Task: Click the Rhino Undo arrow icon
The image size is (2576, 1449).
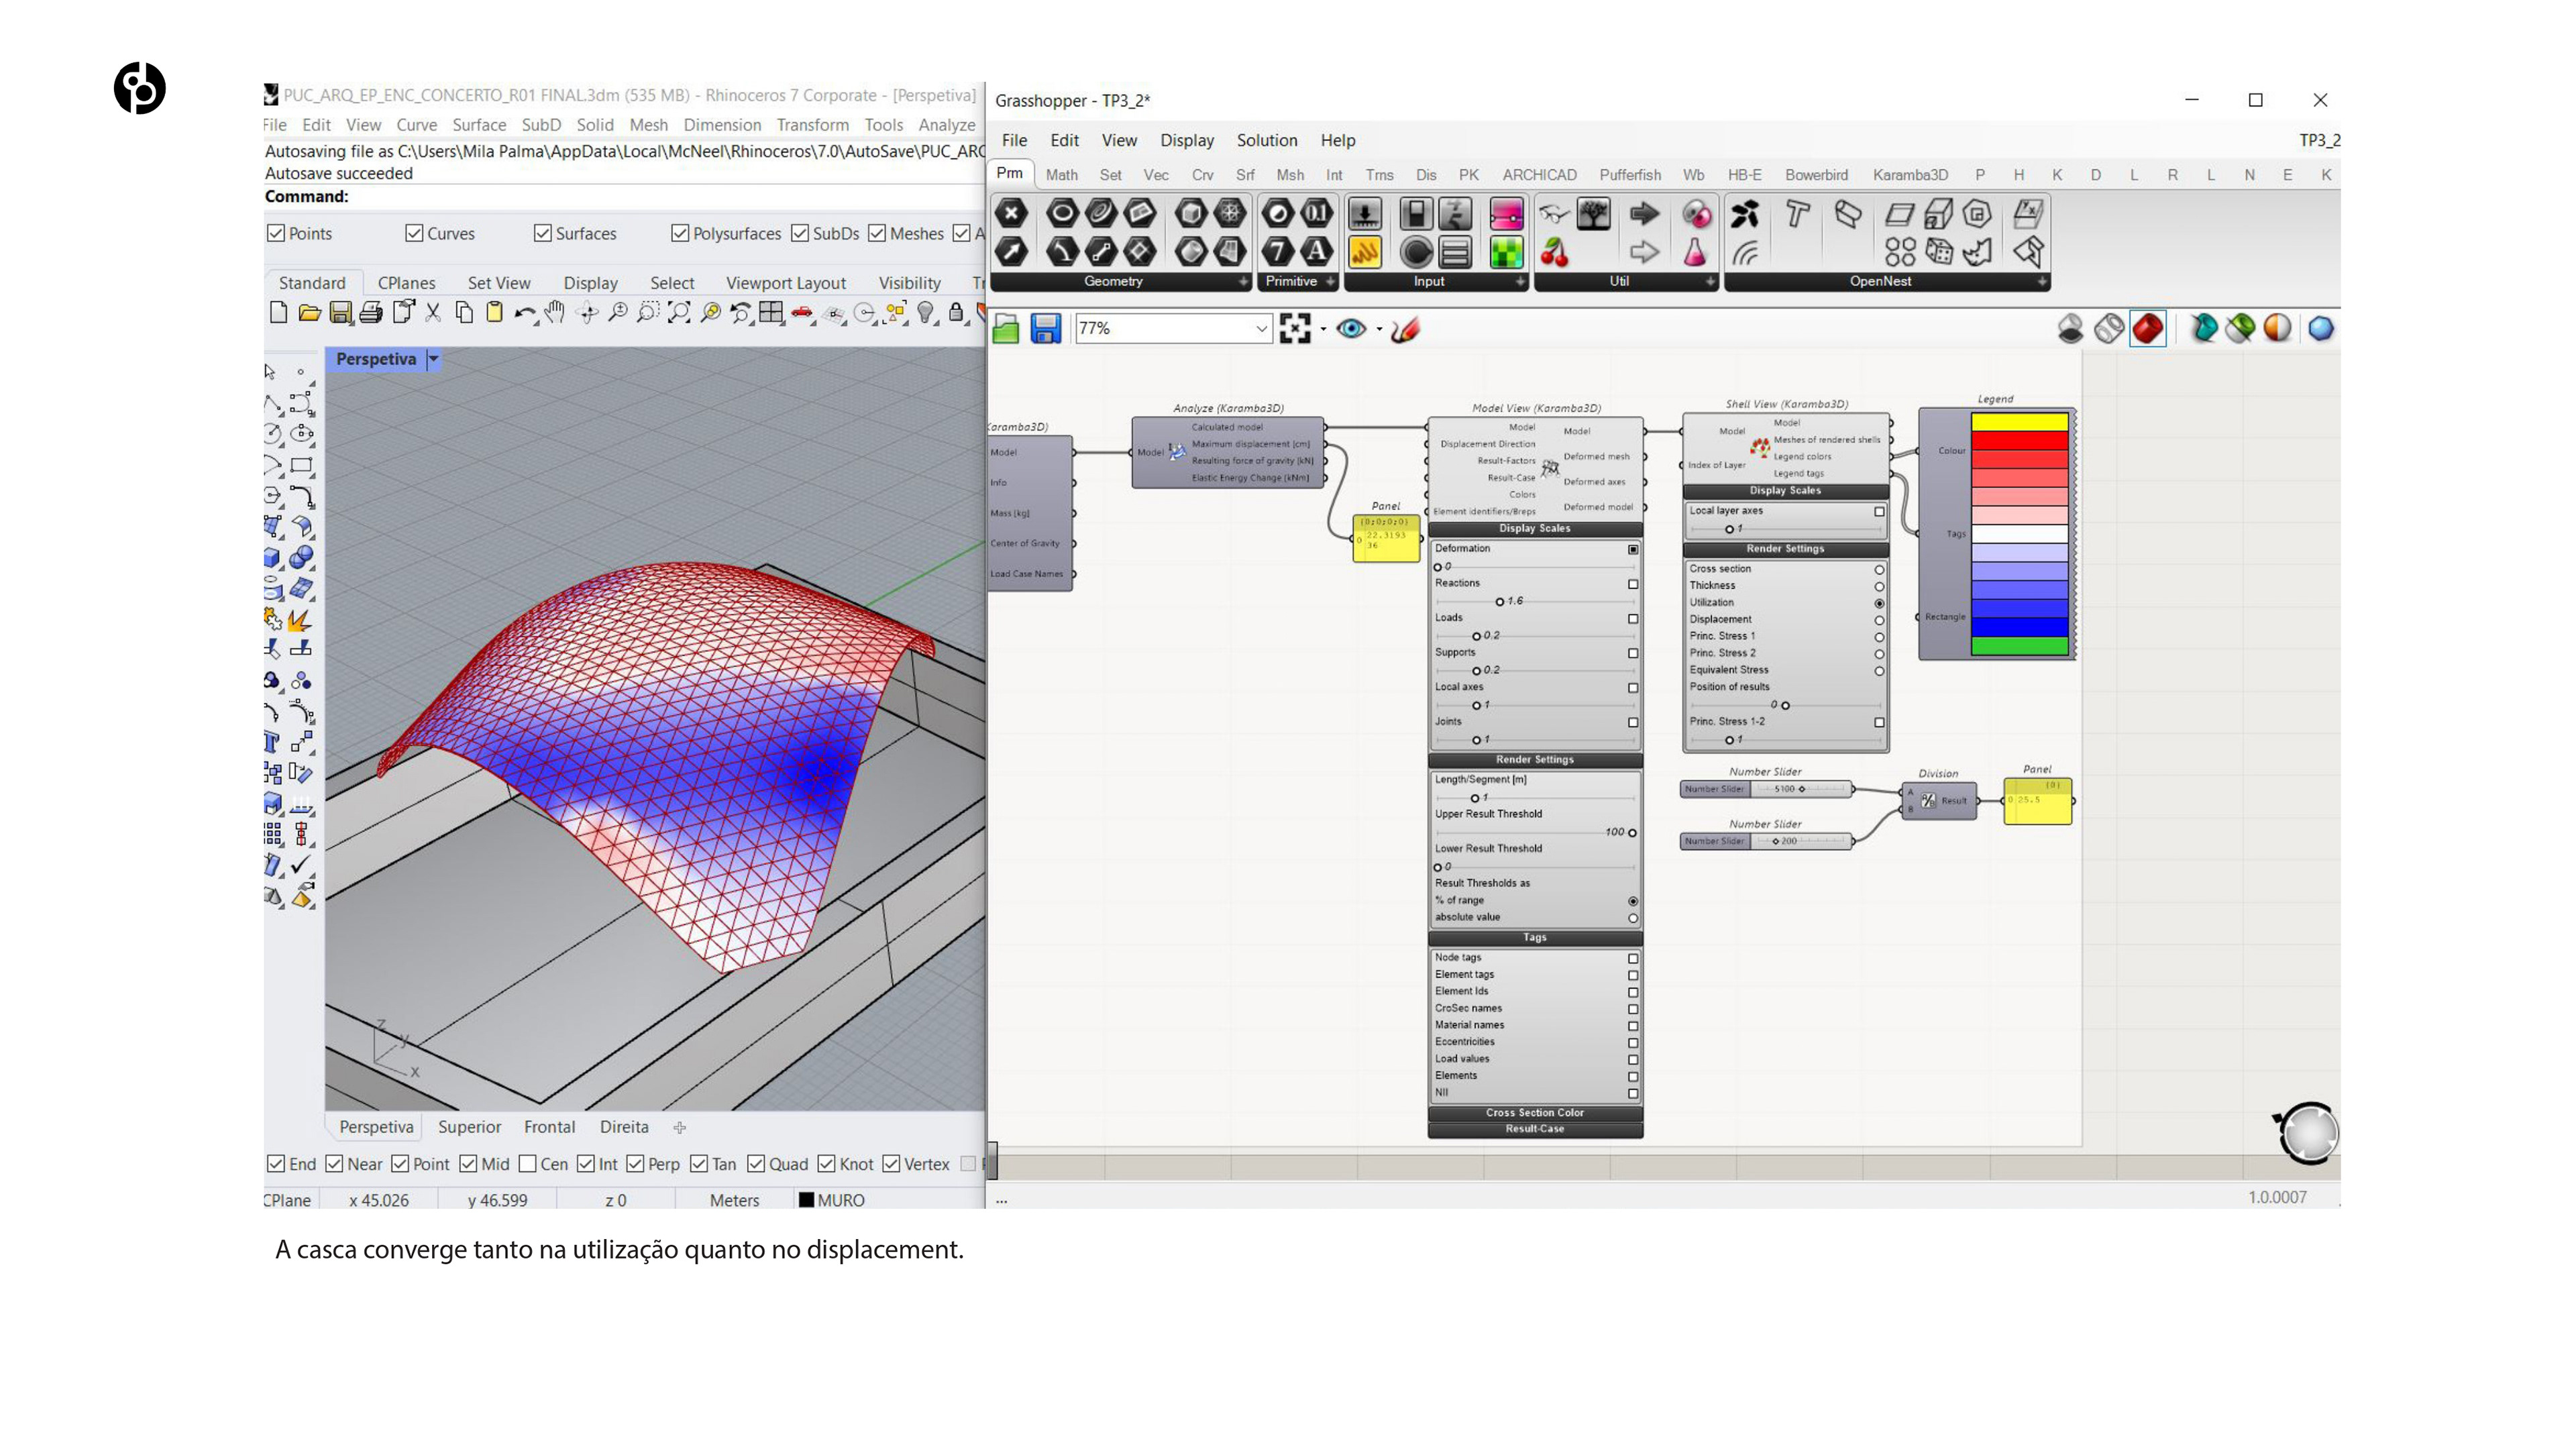Action: (x=523, y=313)
